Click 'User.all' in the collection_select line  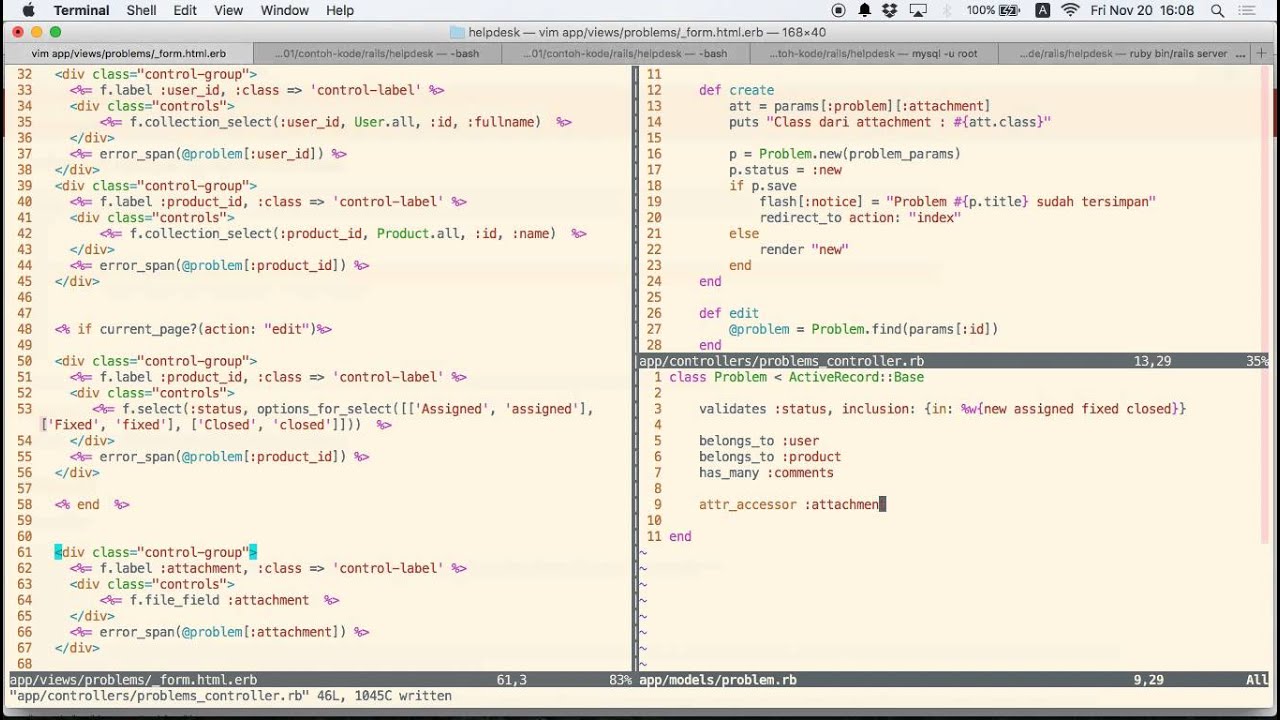point(384,122)
